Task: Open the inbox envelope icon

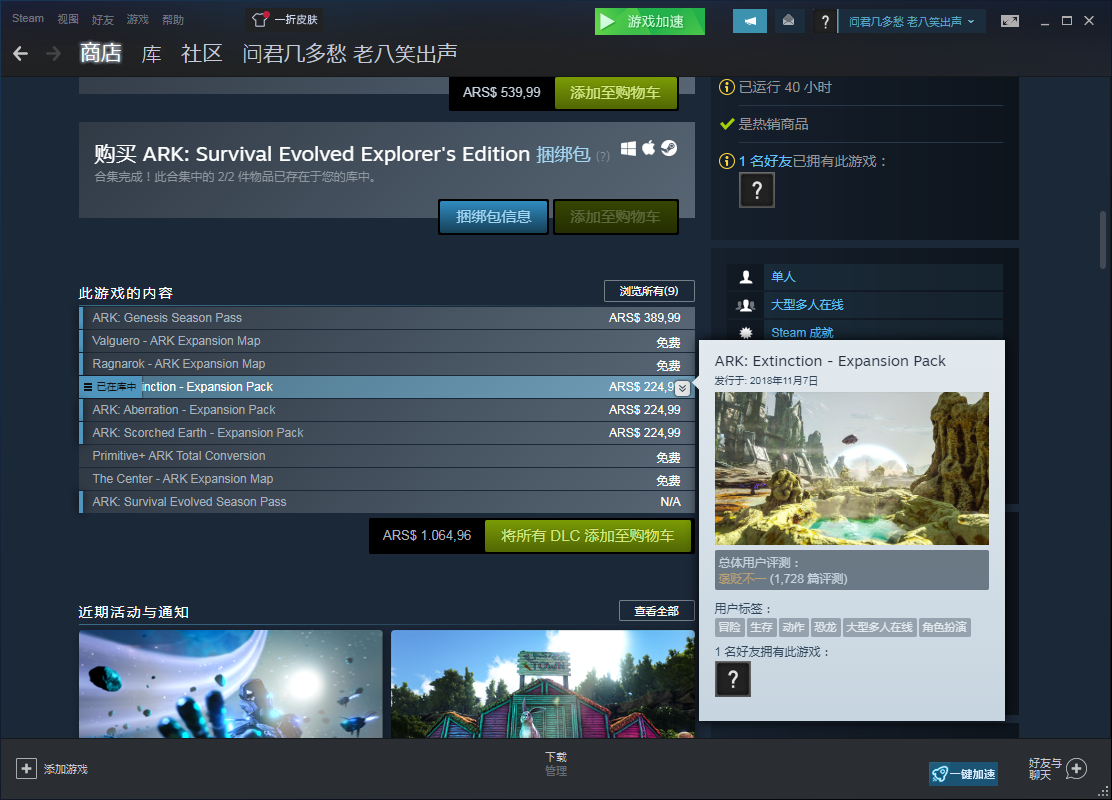Action: pos(788,21)
